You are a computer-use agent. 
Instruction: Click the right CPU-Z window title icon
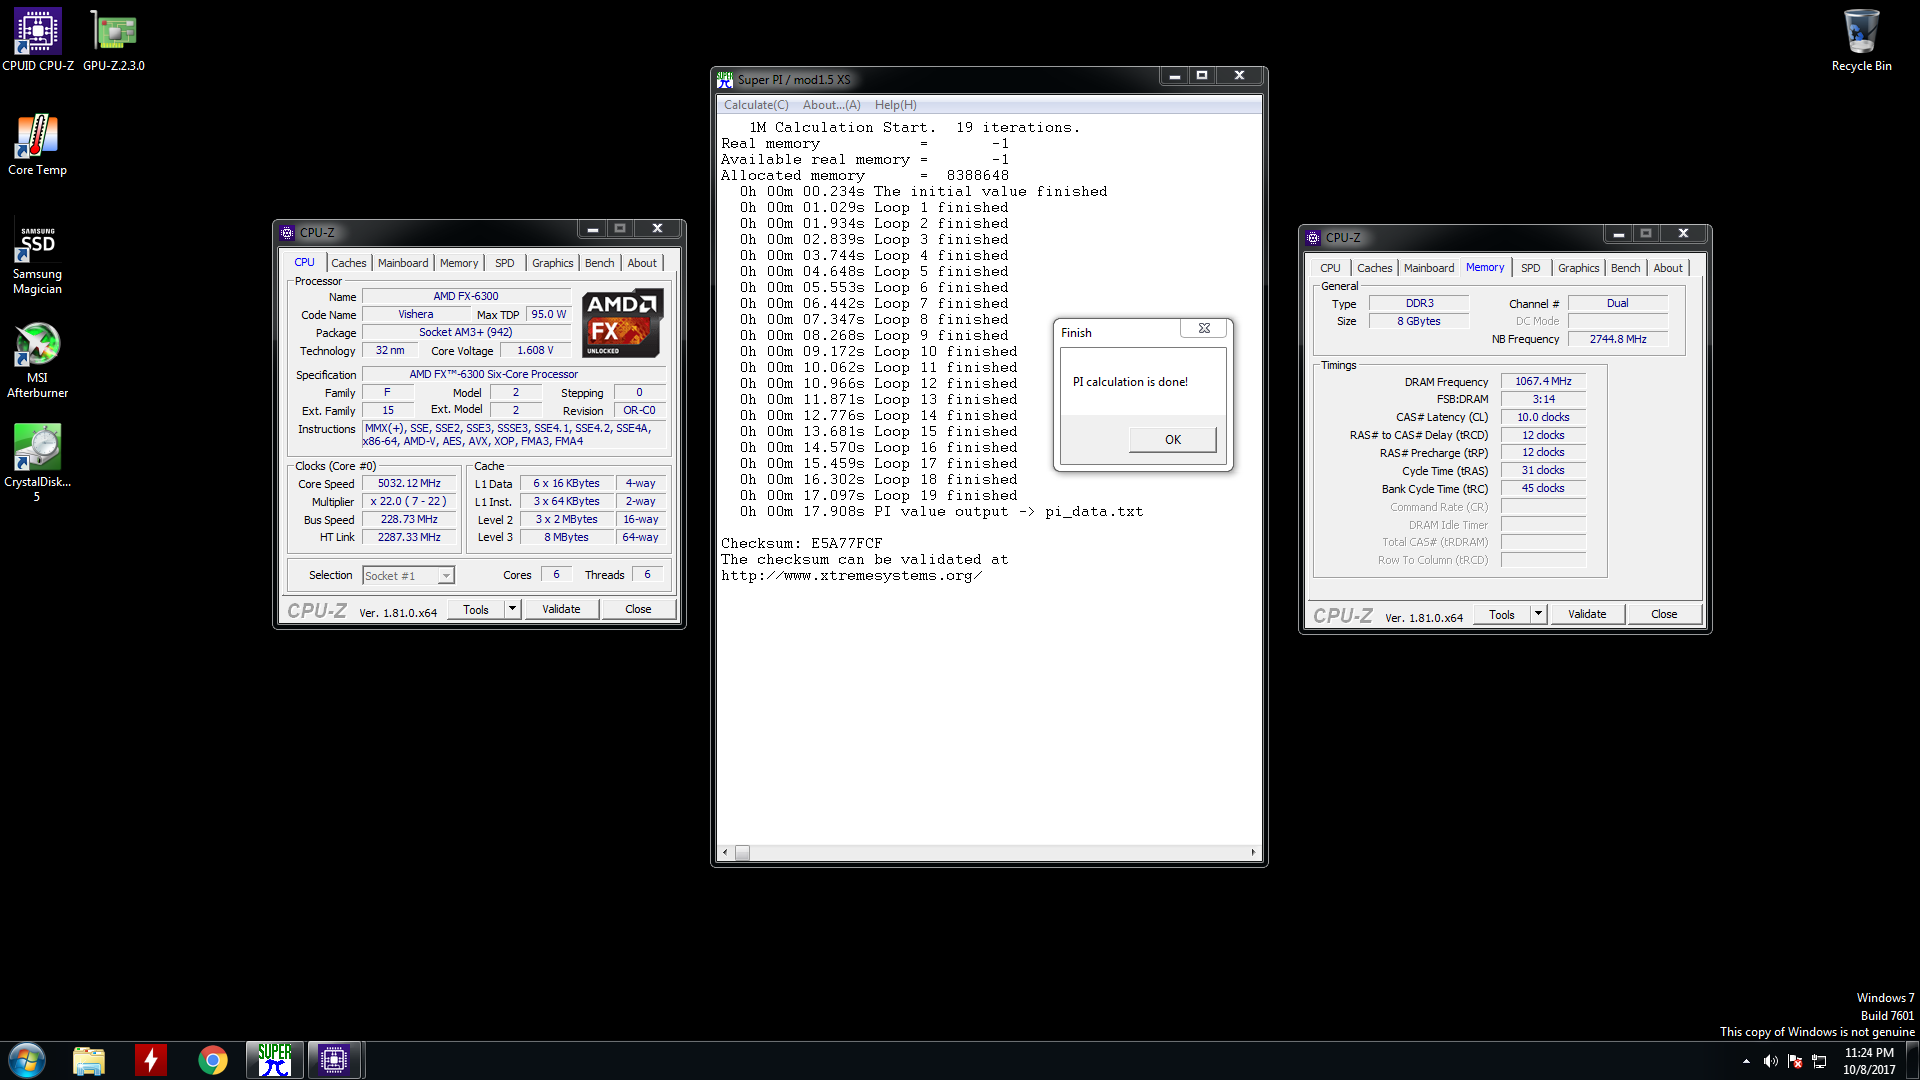pos(1313,238)
